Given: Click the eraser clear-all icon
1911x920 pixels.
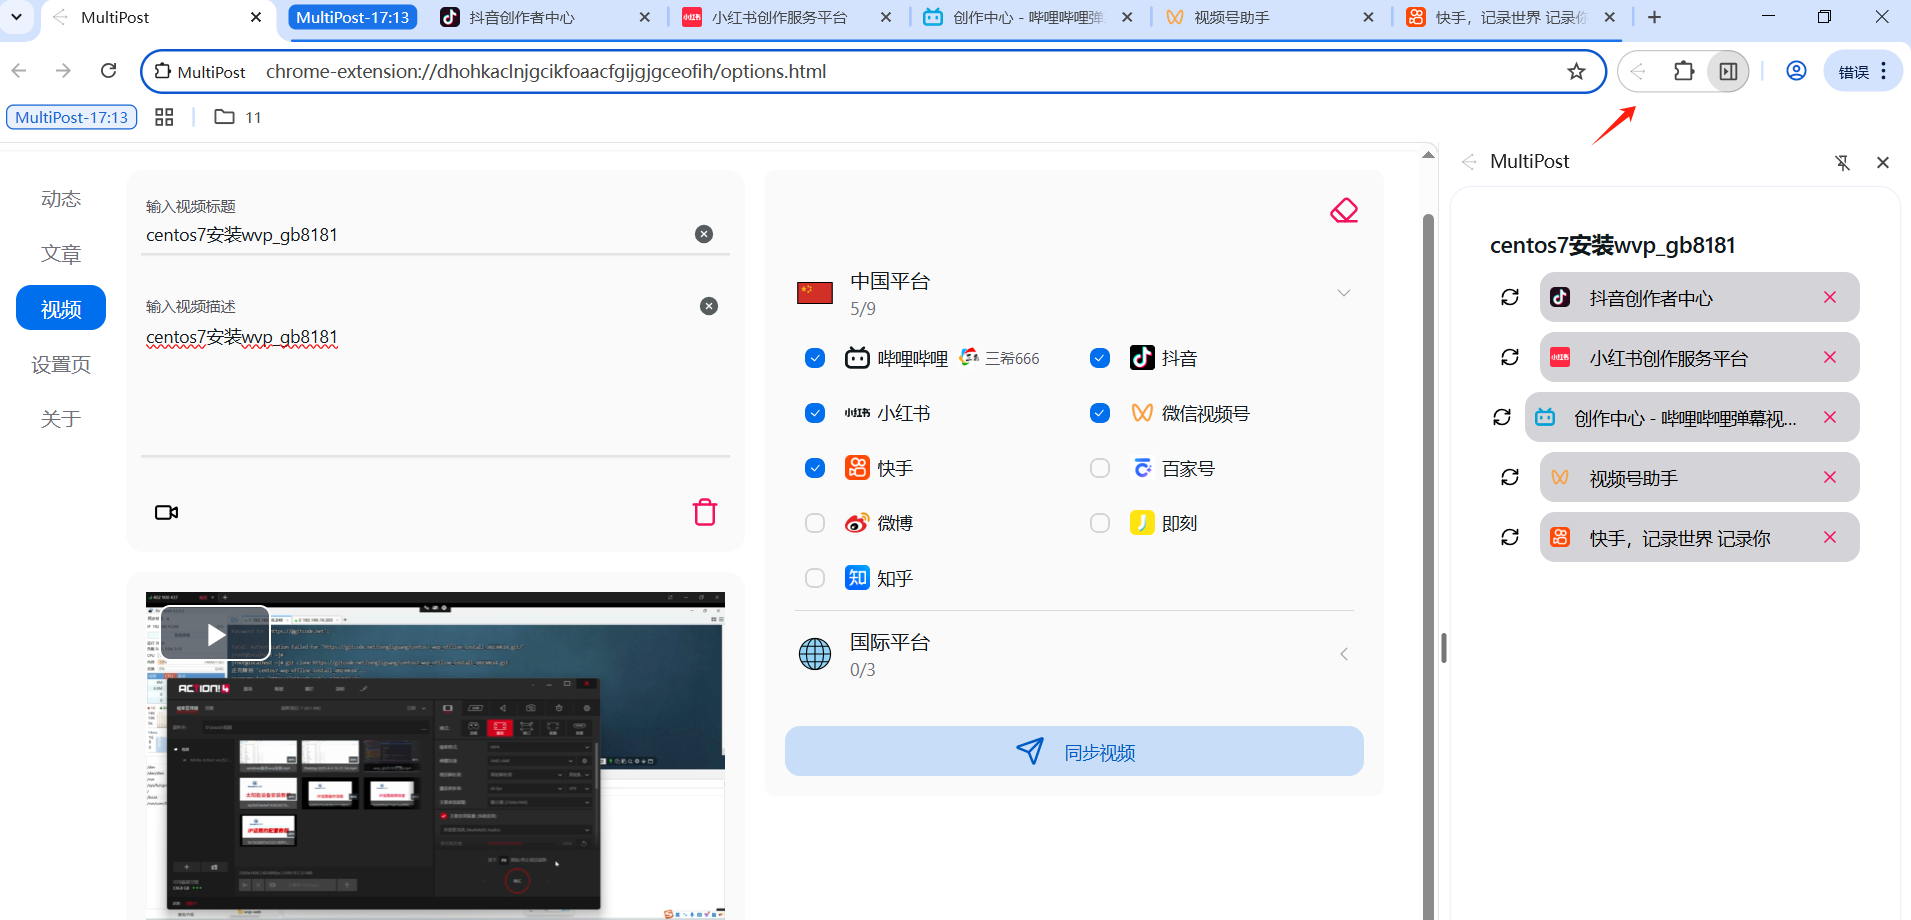Looking at the screenshot, I should [x=1344, y=211].
